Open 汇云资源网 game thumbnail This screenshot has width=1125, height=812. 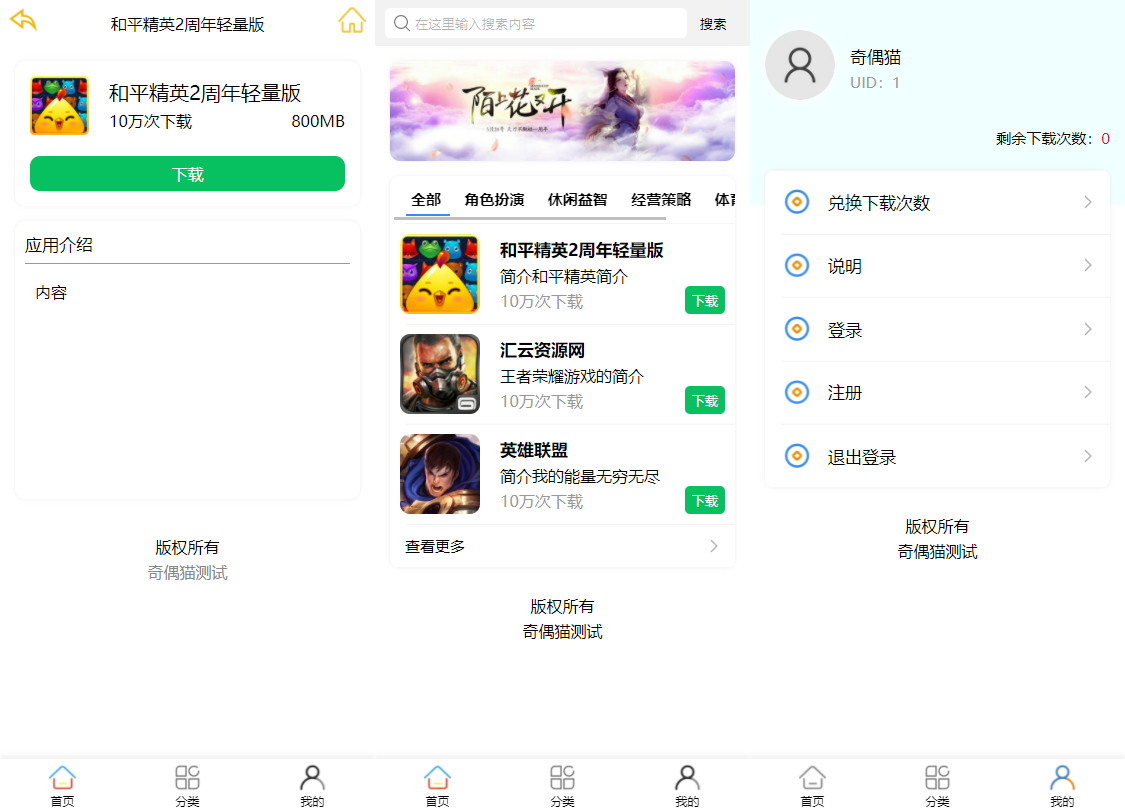click(440, 374)
